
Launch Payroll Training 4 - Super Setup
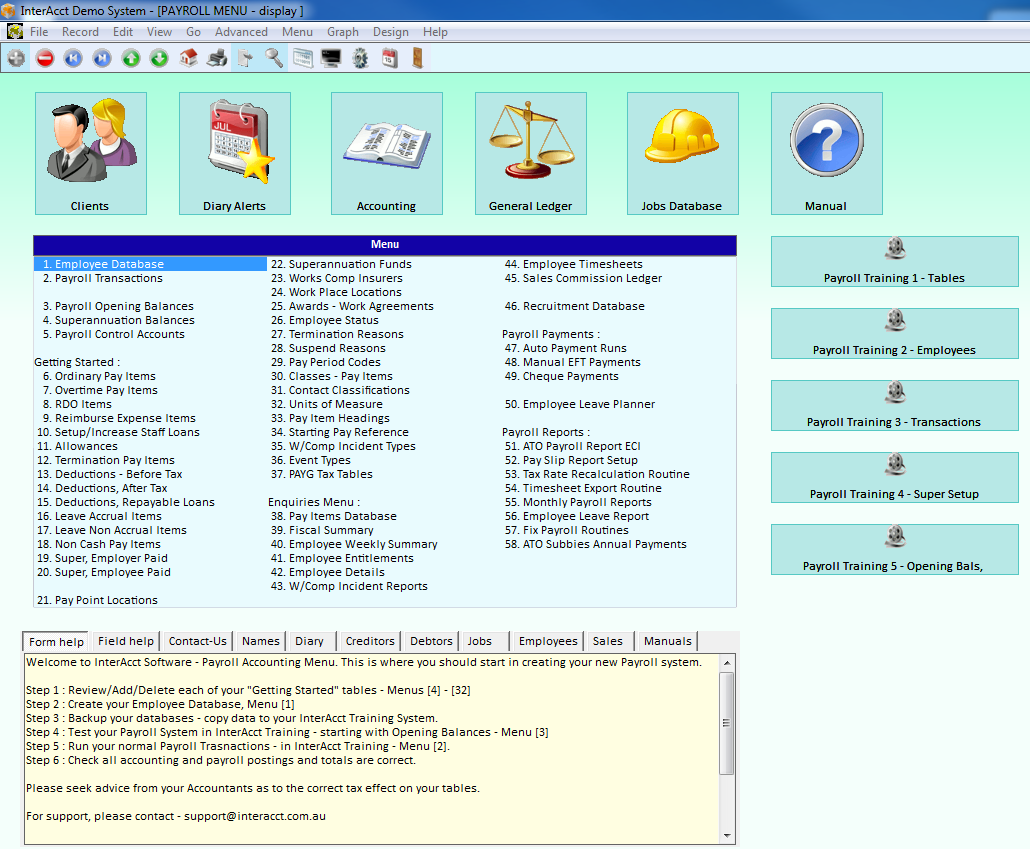coord(894,477)
